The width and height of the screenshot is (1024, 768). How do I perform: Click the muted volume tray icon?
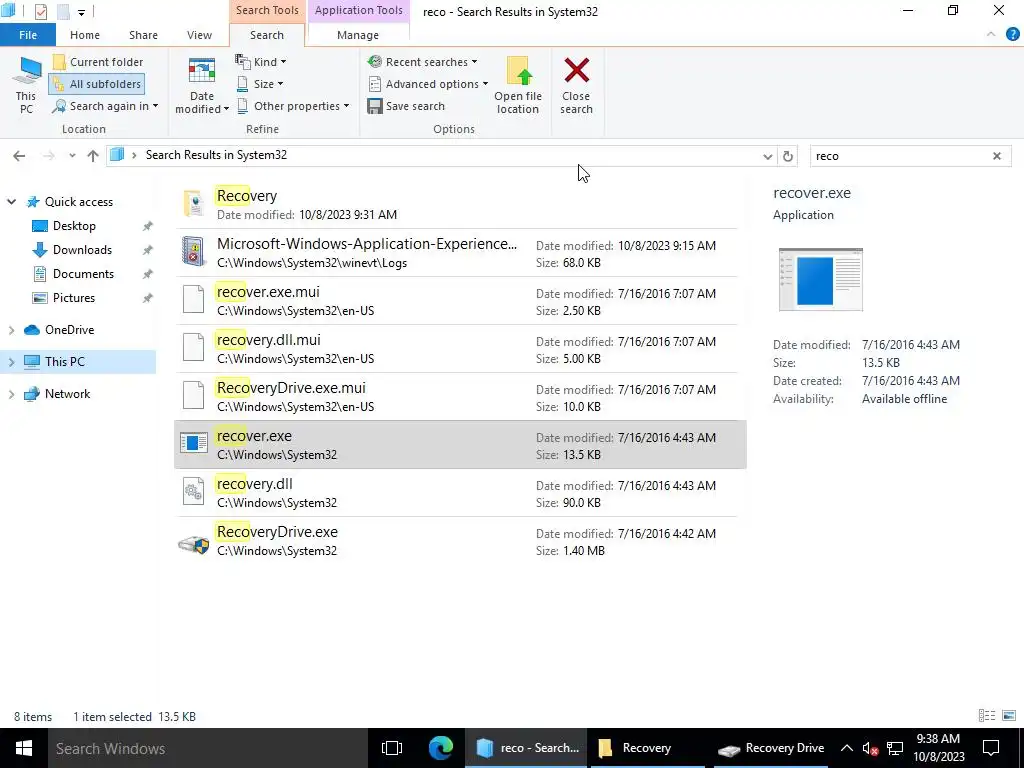871,748
